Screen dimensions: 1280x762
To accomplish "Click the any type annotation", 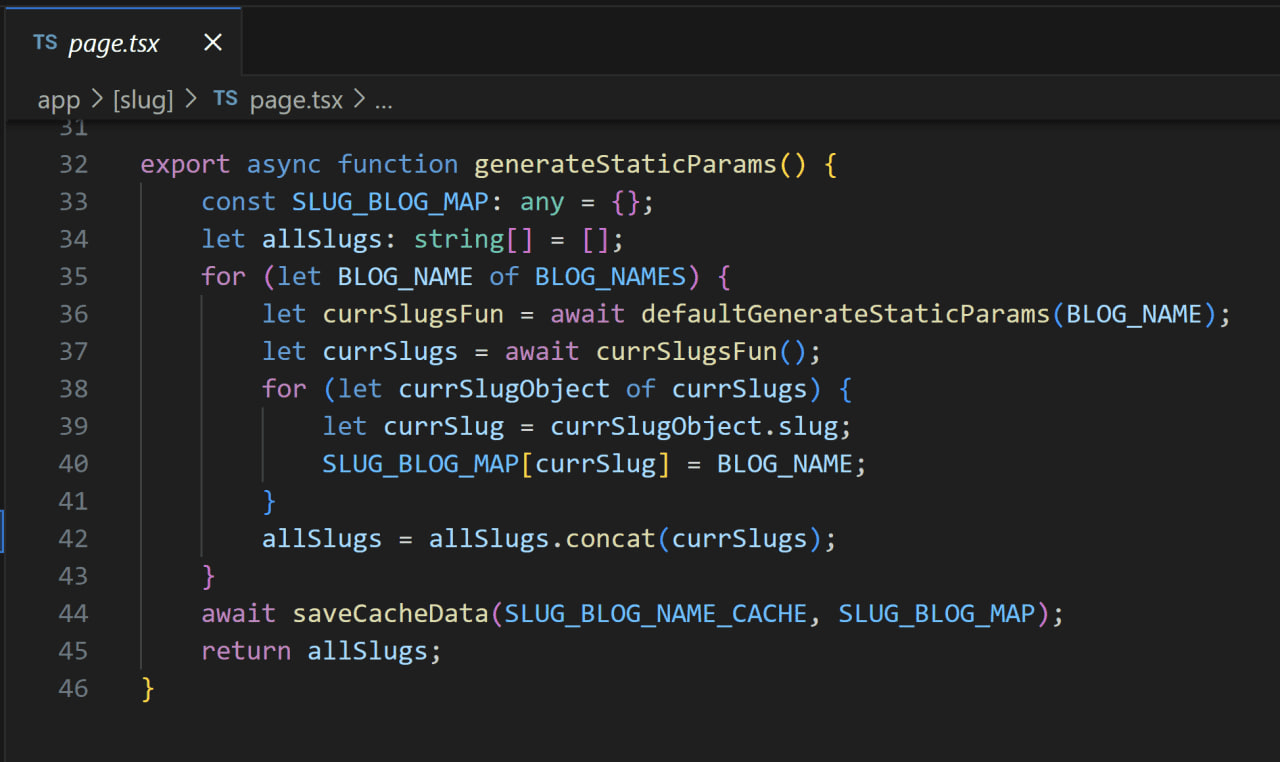I will click(x=542, y=202).
